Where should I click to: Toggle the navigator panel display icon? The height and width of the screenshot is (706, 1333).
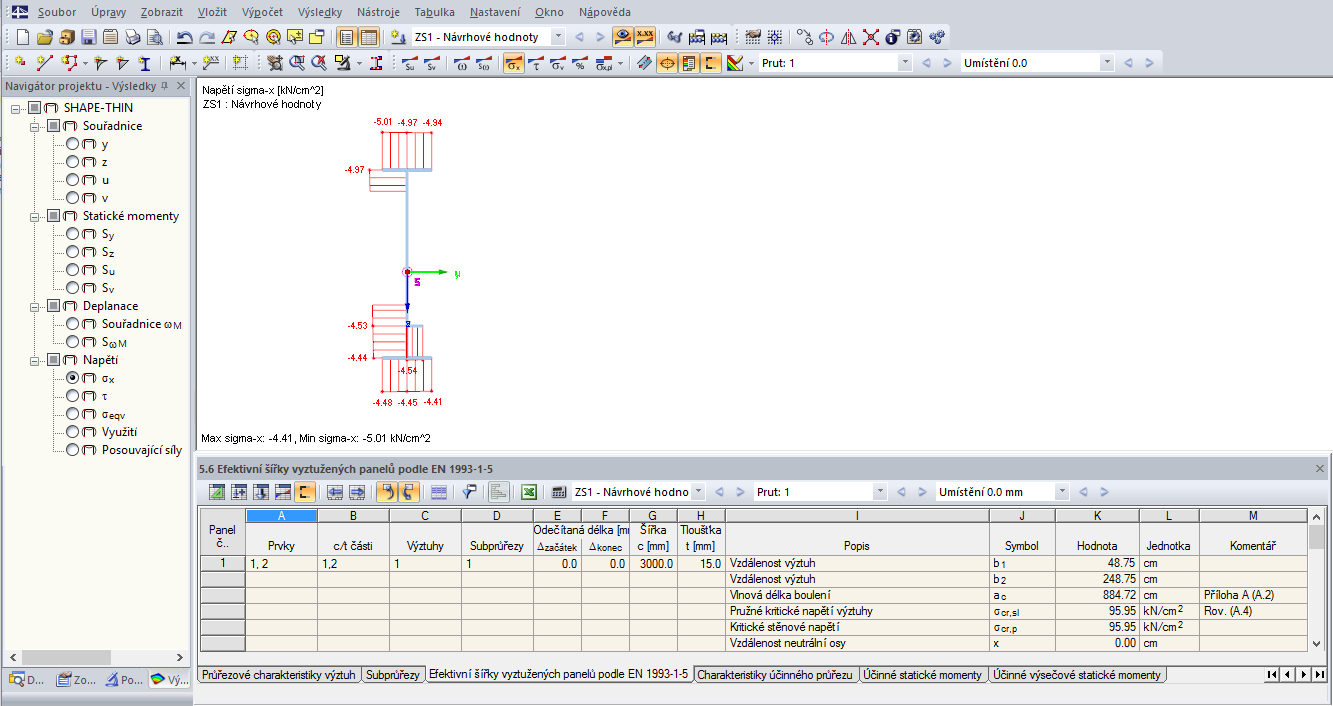(346, 37)
